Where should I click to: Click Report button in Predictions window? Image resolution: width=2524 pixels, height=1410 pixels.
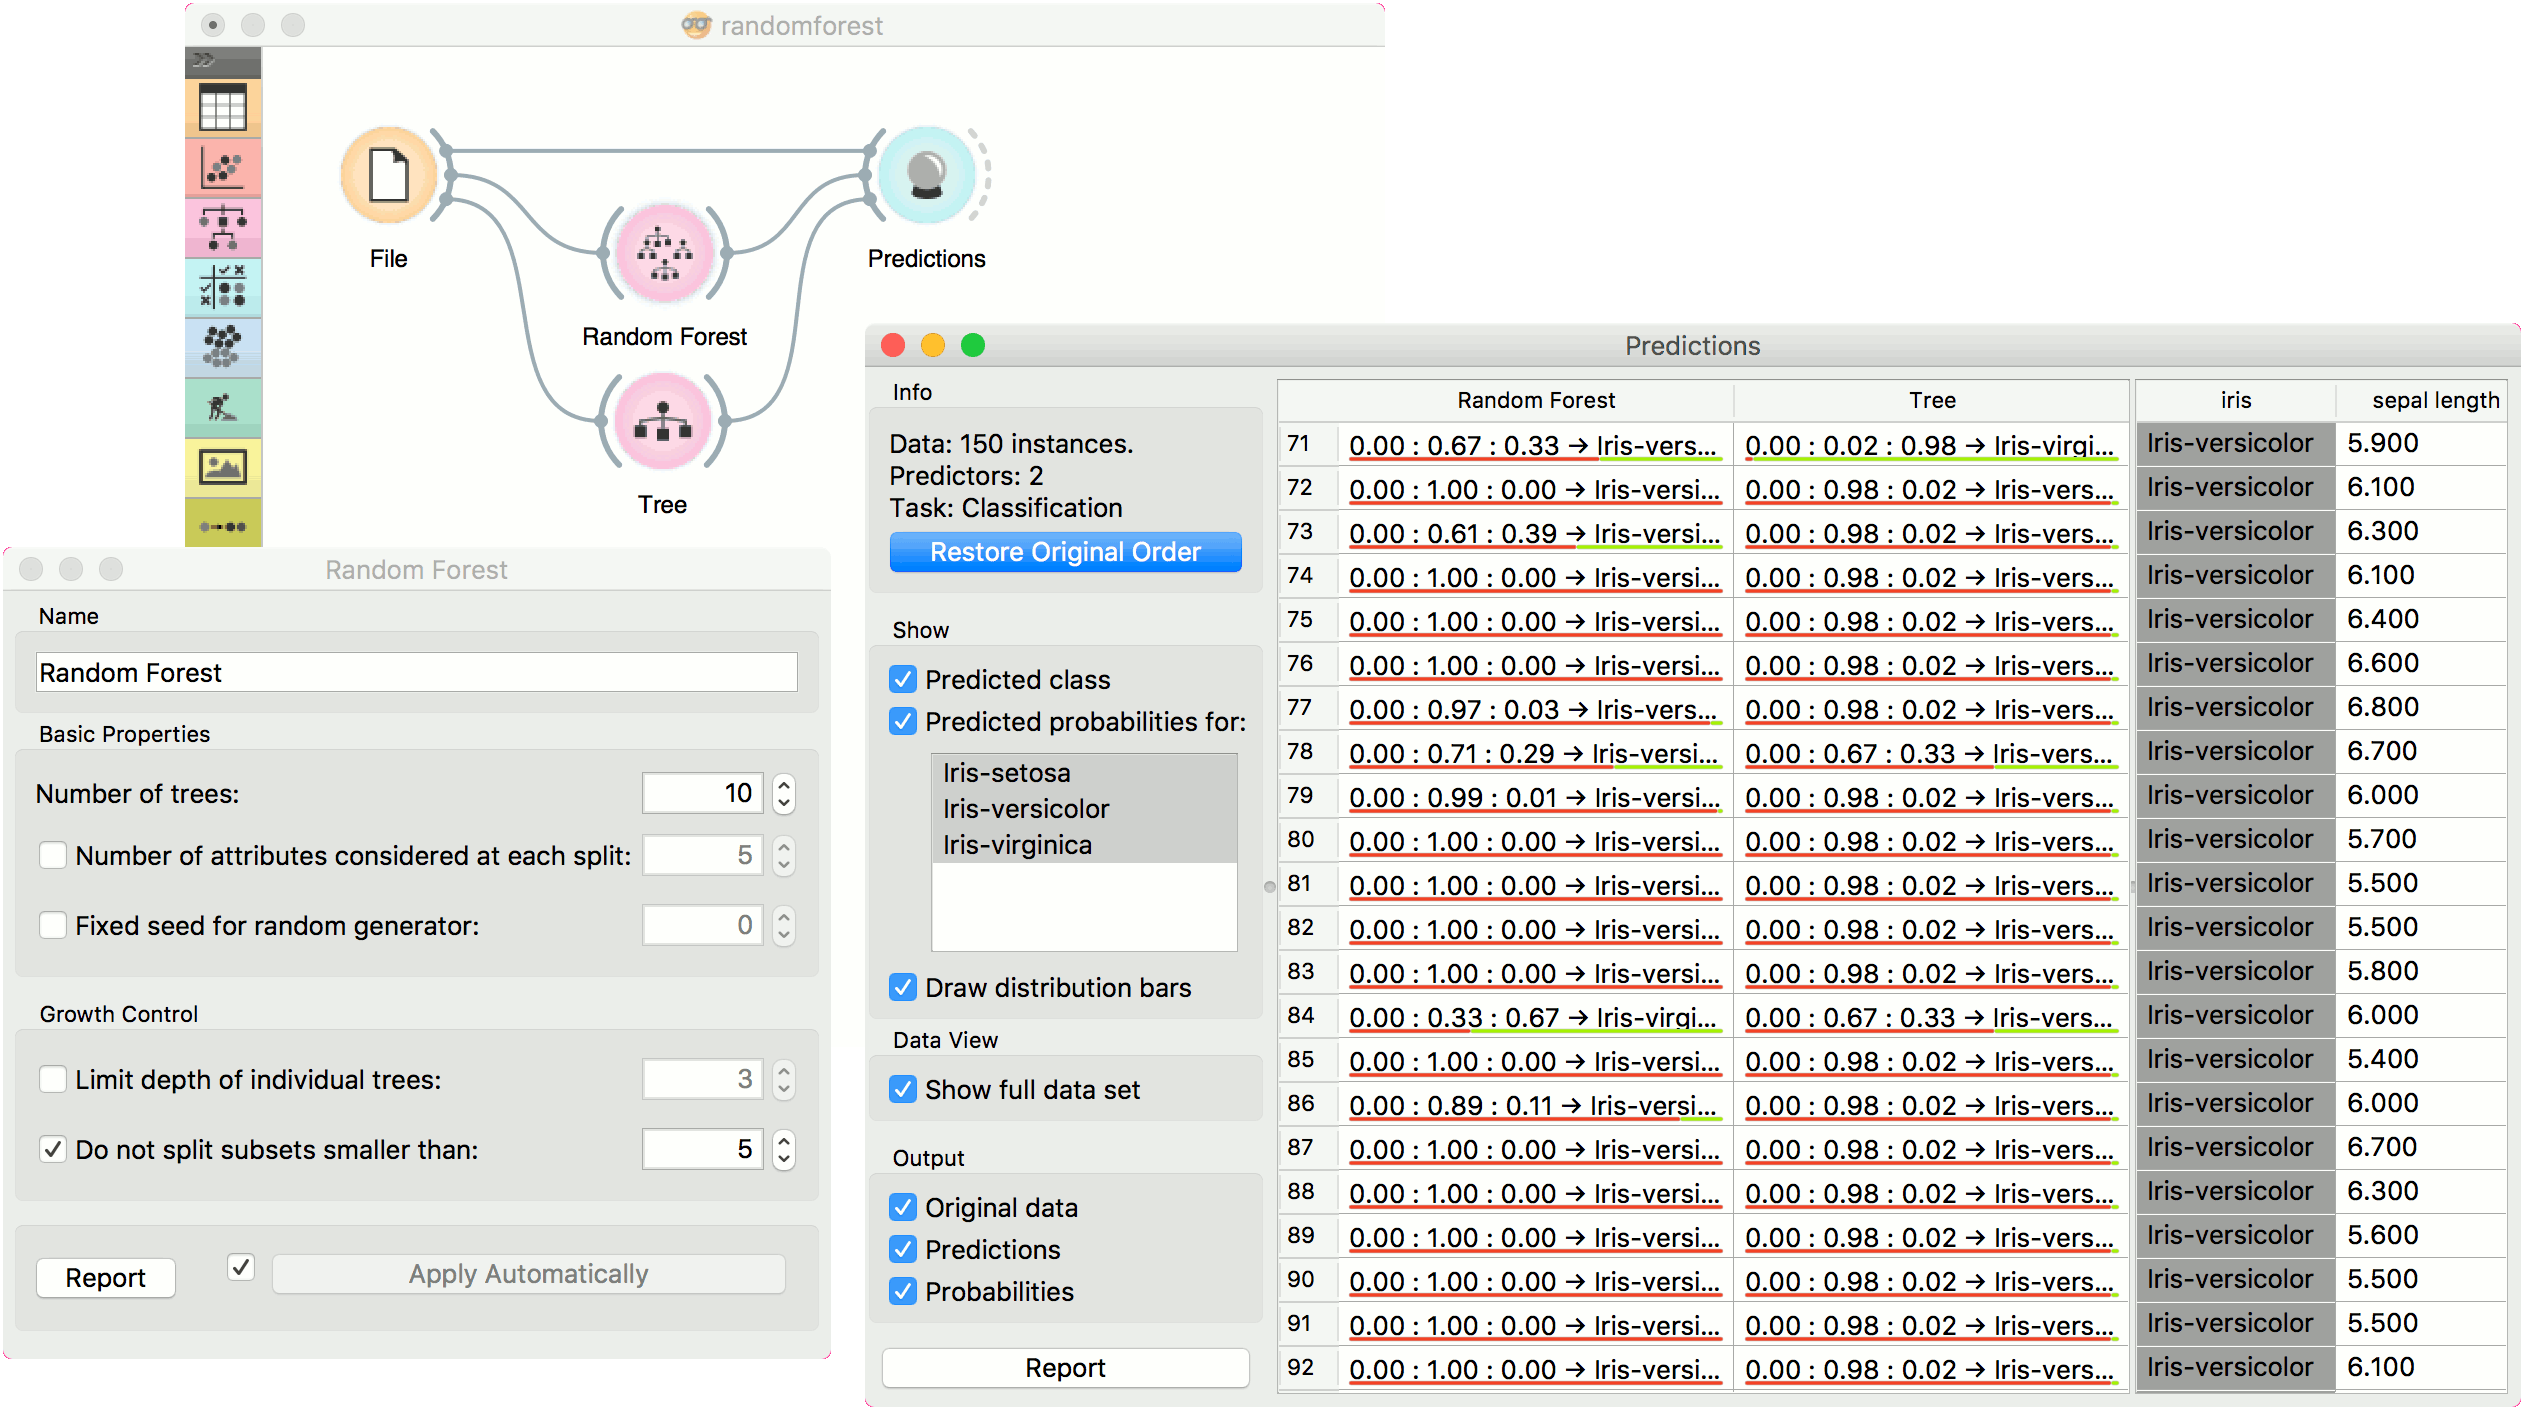[1065, 1367]
